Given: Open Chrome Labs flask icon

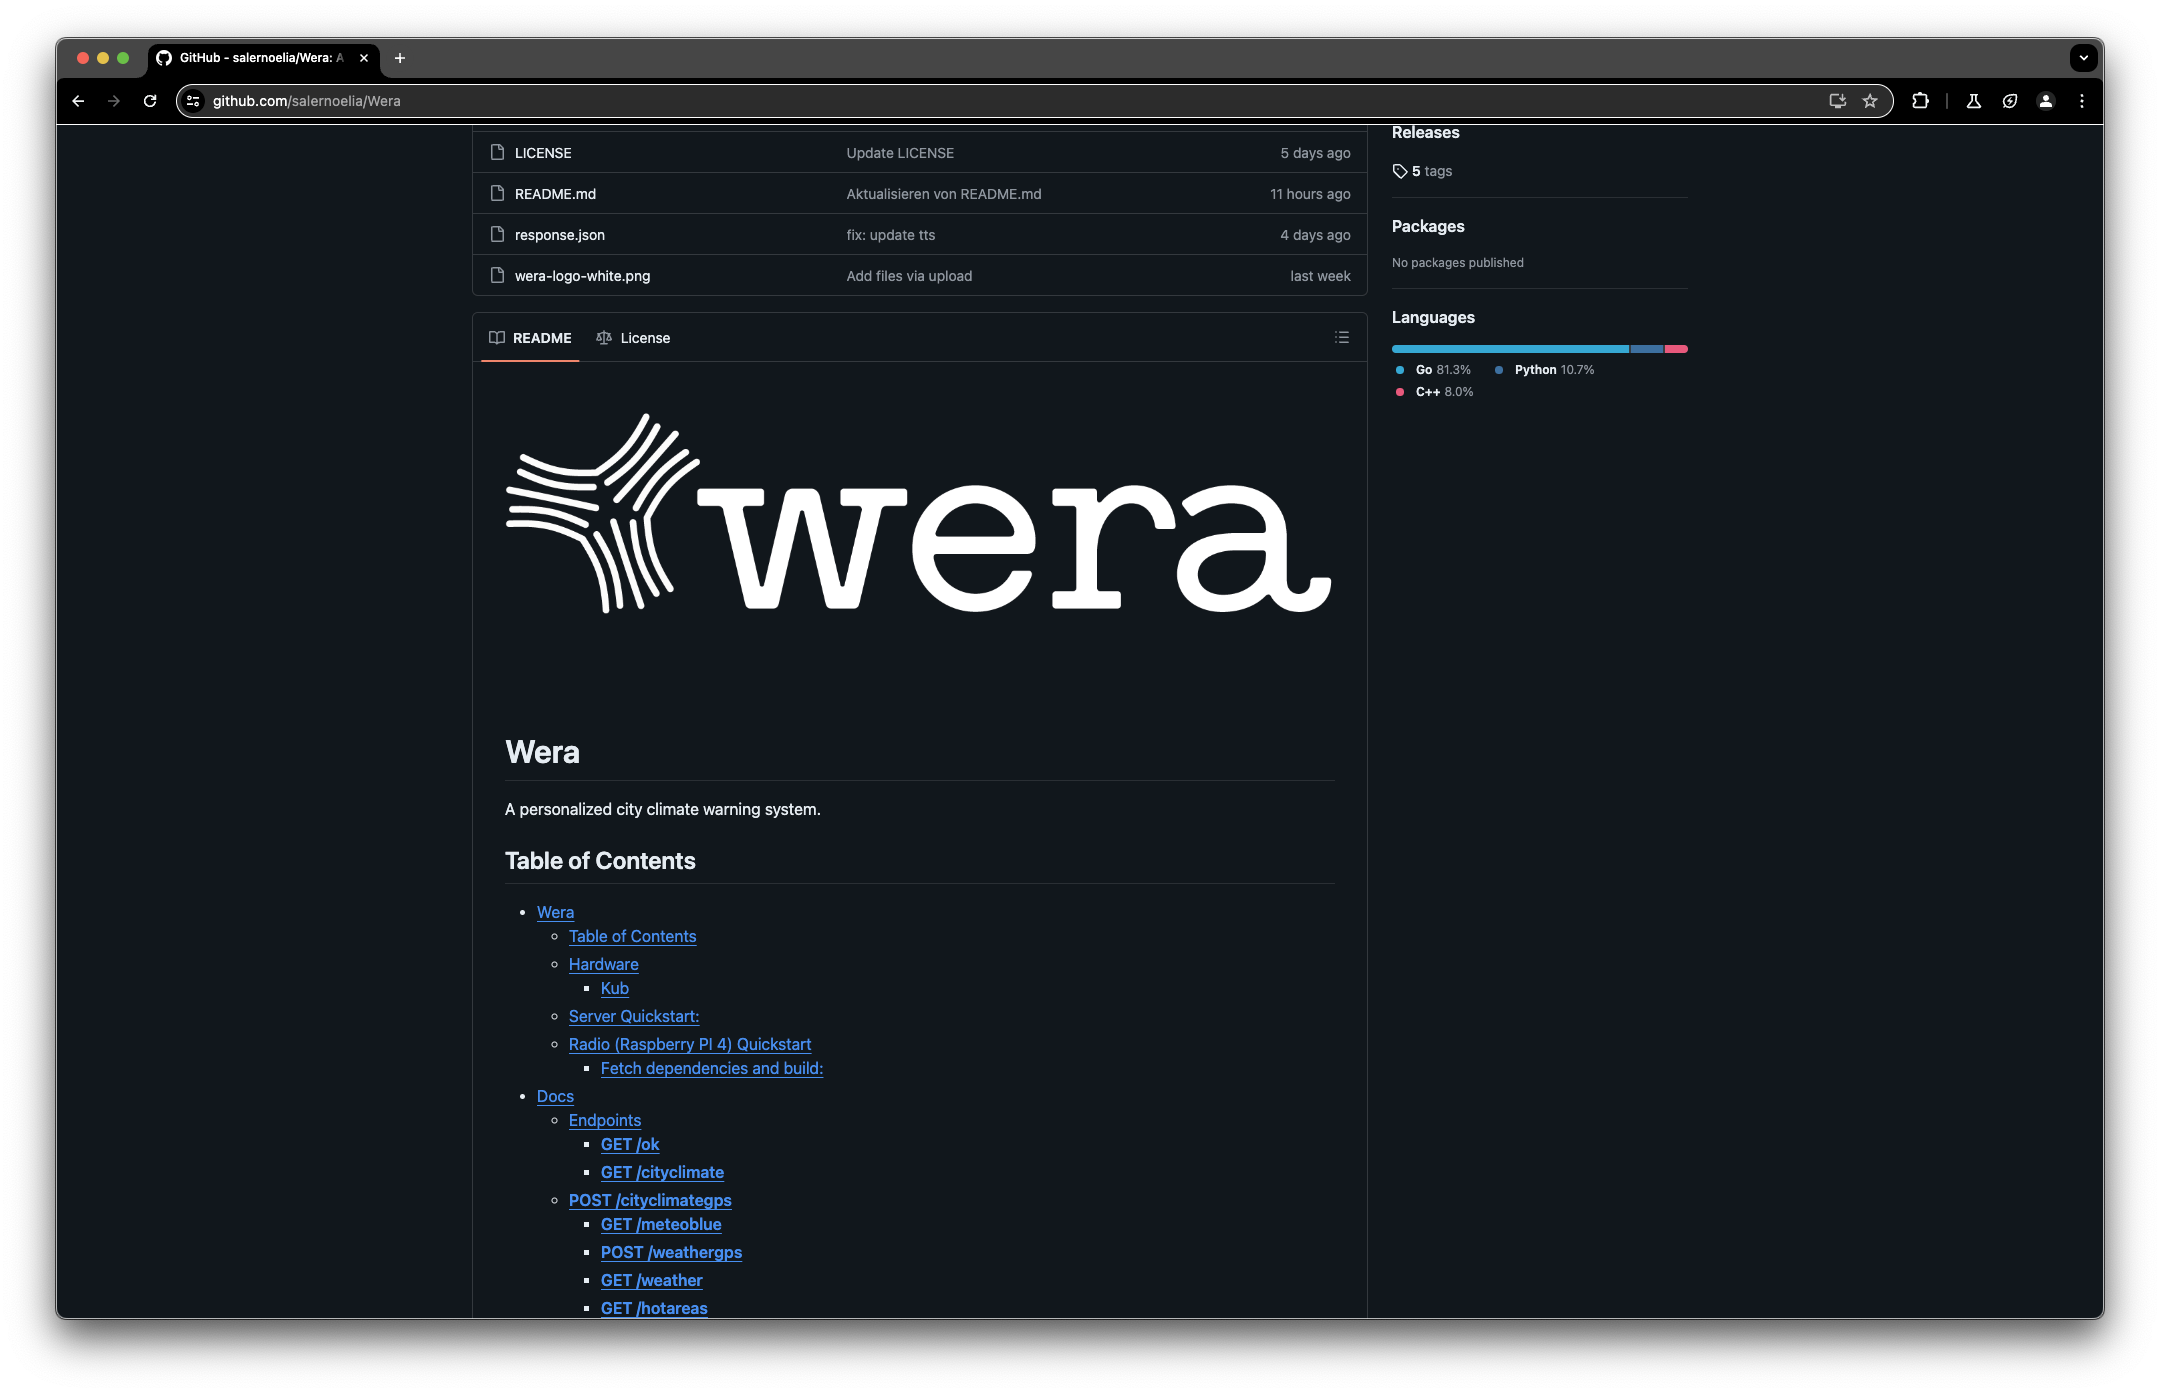Looking at the screenshot, I should 1974,101.
